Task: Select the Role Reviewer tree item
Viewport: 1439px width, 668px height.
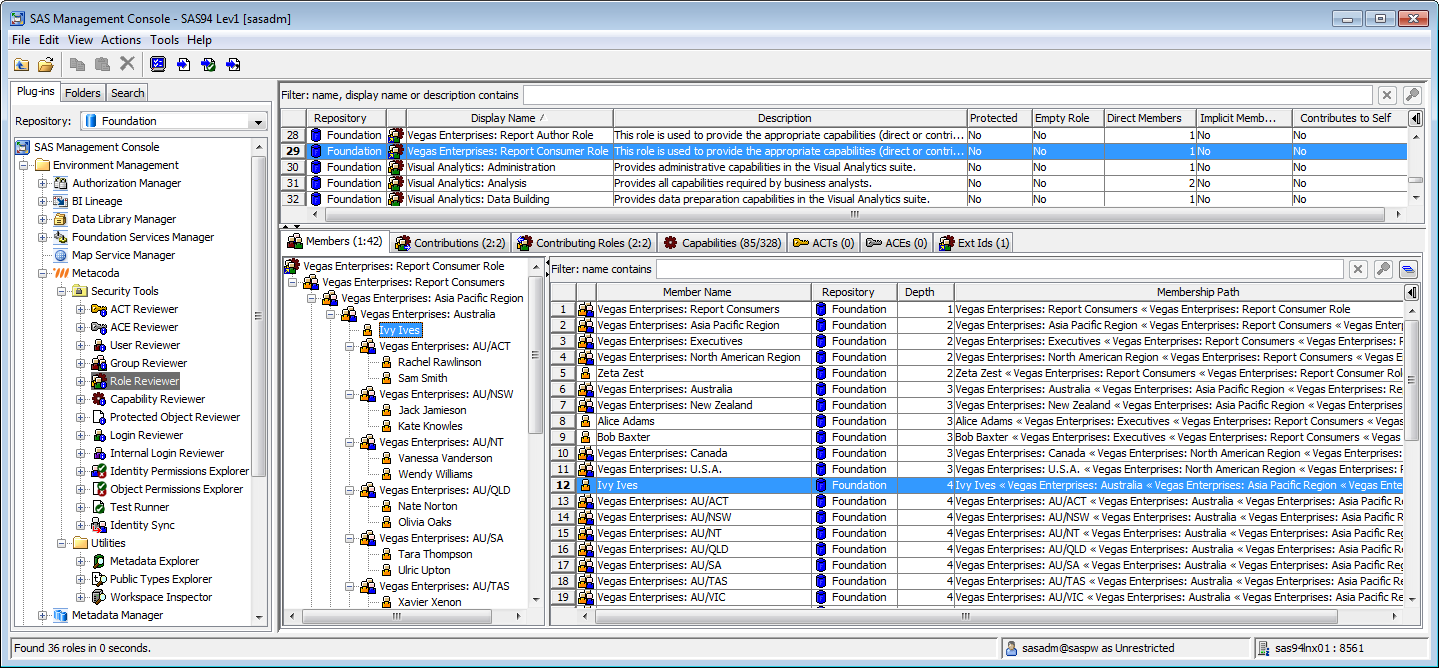Action: click(144, 381)
